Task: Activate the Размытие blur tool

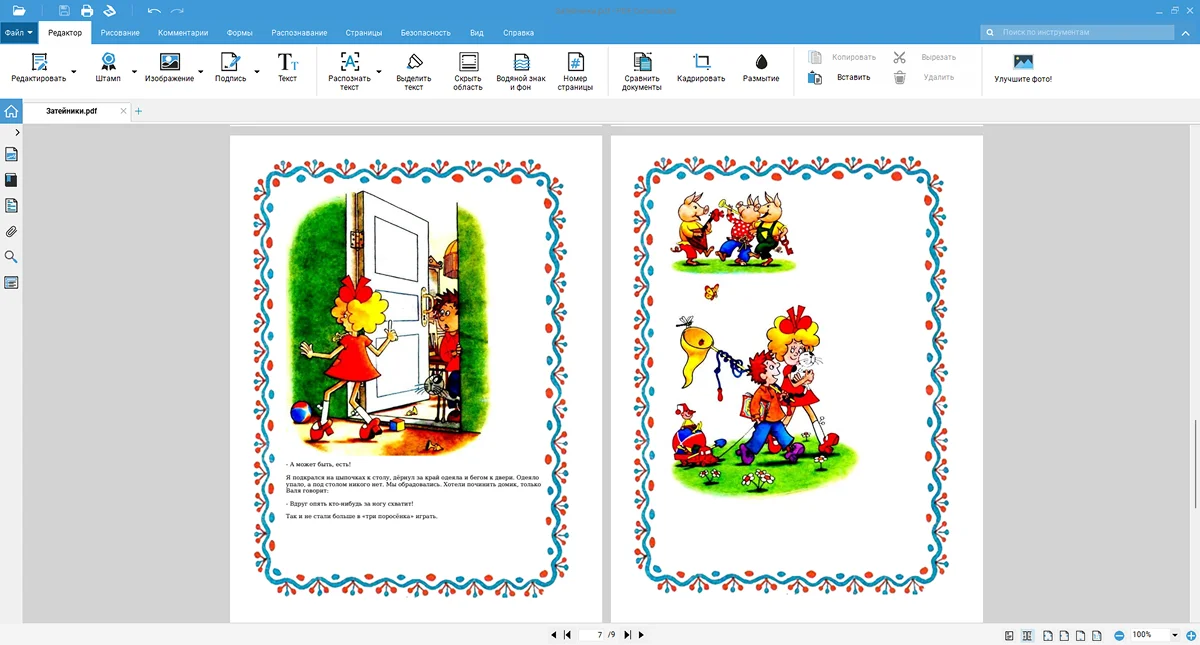Action: coord(761,68)
